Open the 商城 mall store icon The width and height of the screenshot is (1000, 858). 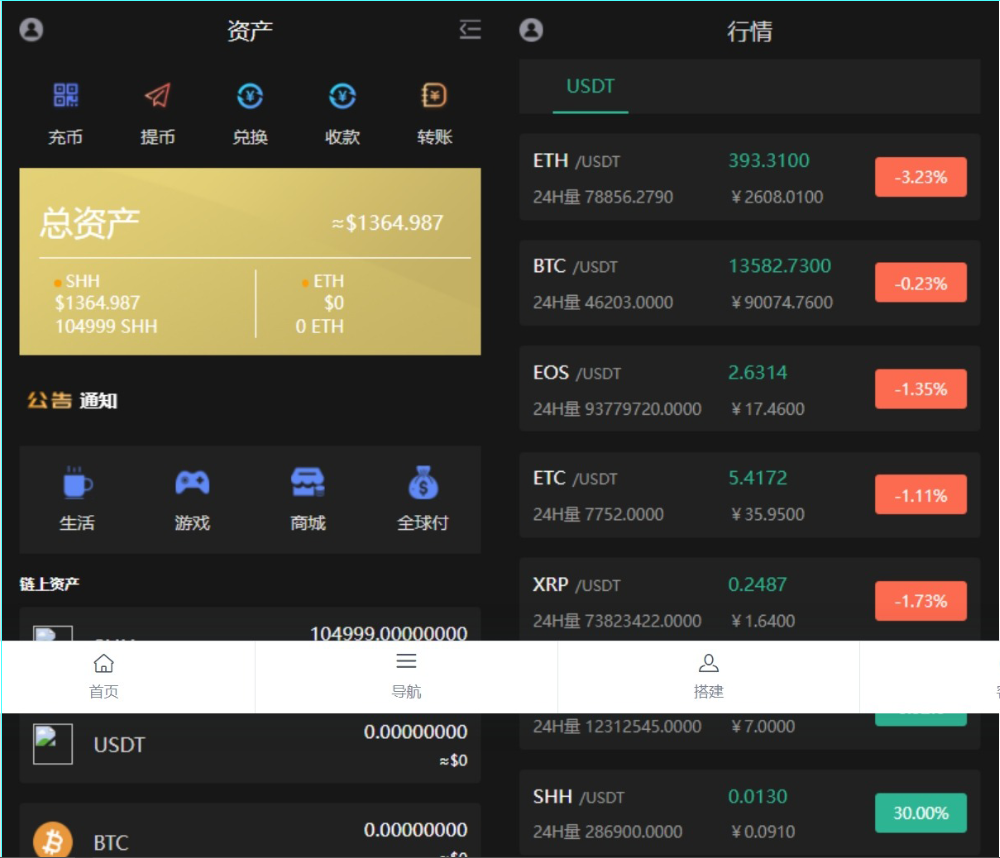(x=308, y=484)
